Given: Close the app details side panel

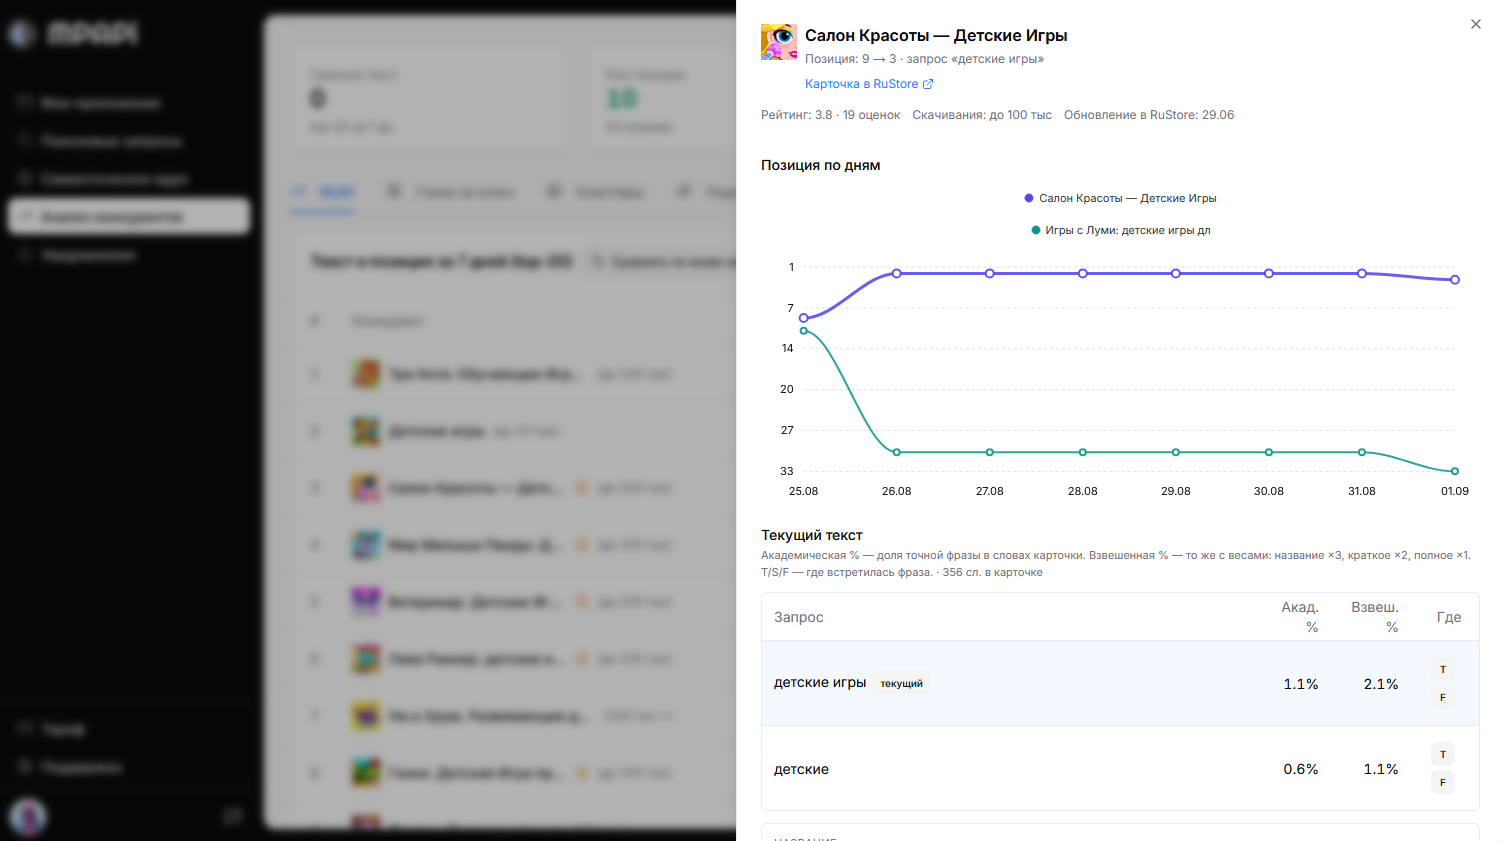Looking at the screenshot, I should click(1476, 24).
